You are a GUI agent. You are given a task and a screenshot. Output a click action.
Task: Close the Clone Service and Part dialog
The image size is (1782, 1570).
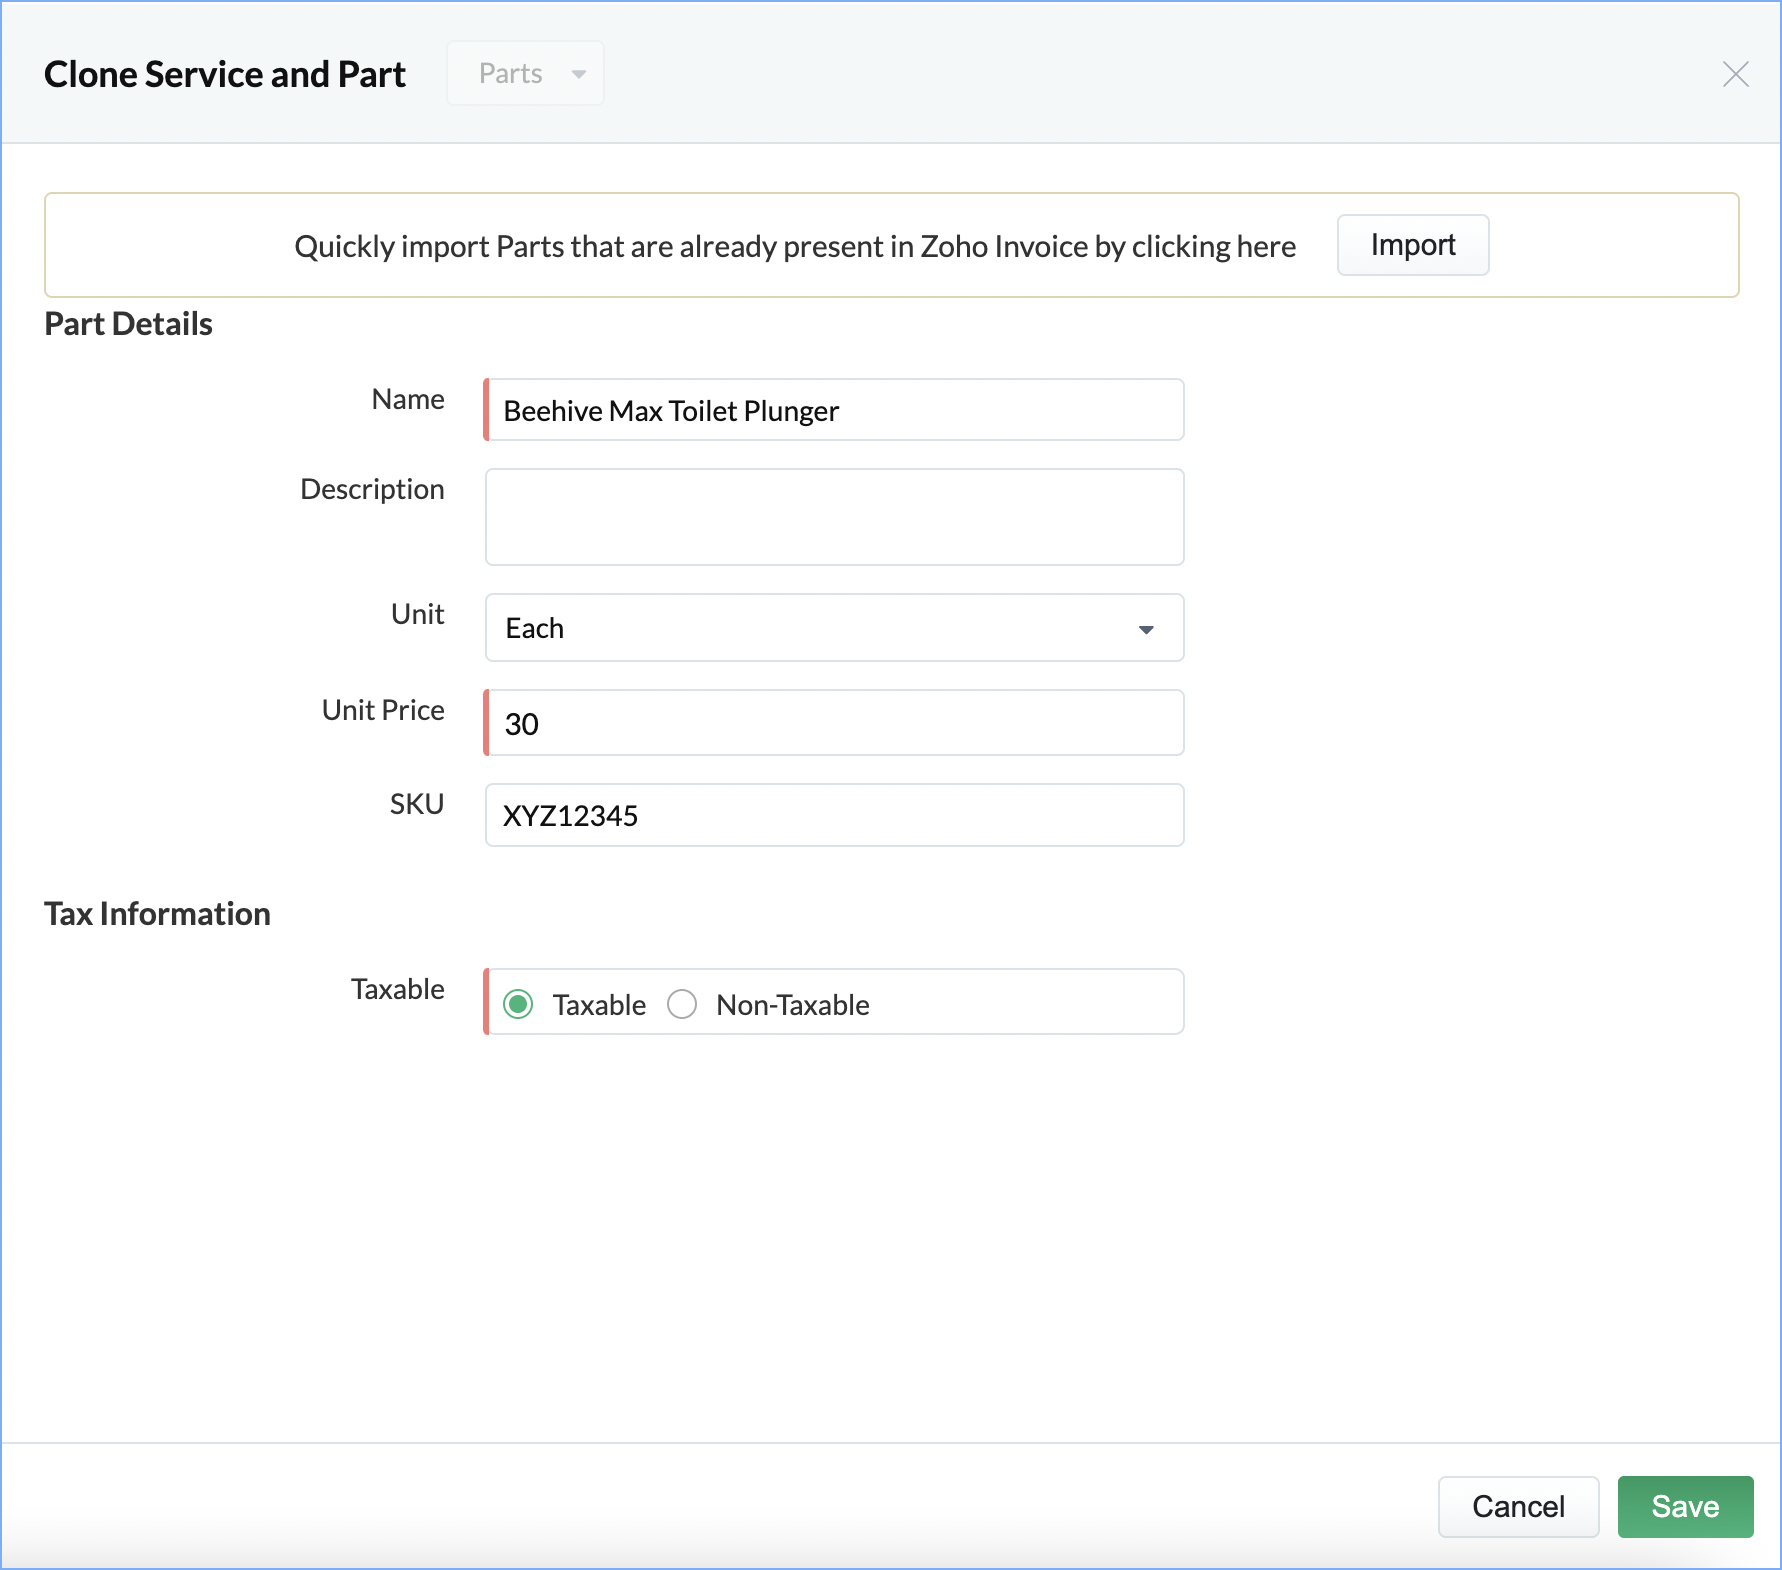[1735, 74]
